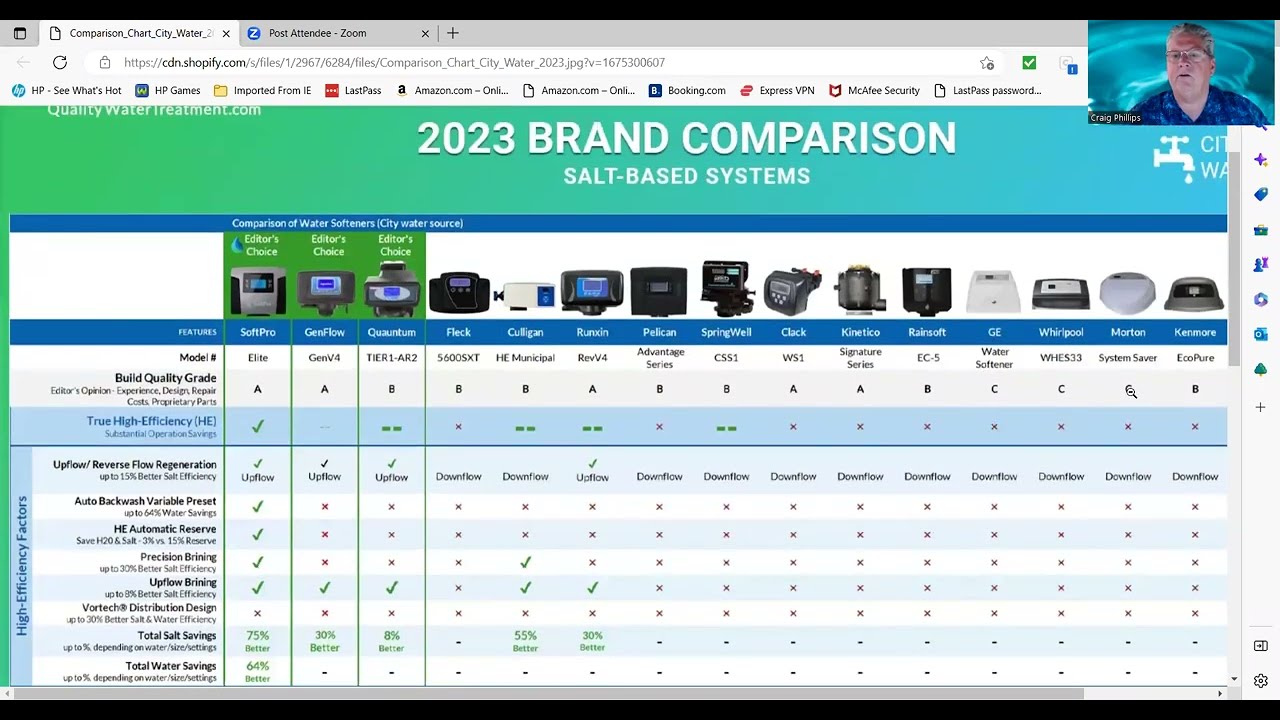Add a sidebar app with plus
Image resolution: width=1280 pixels, height=720 pixels.
click(1261, 407)
